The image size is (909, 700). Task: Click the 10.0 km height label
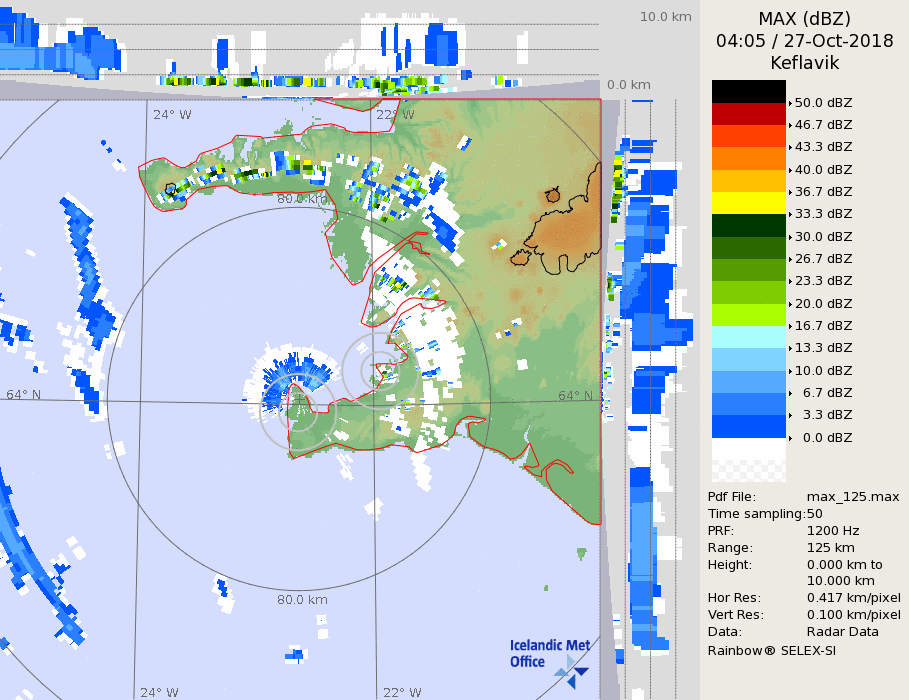(665, 17)
